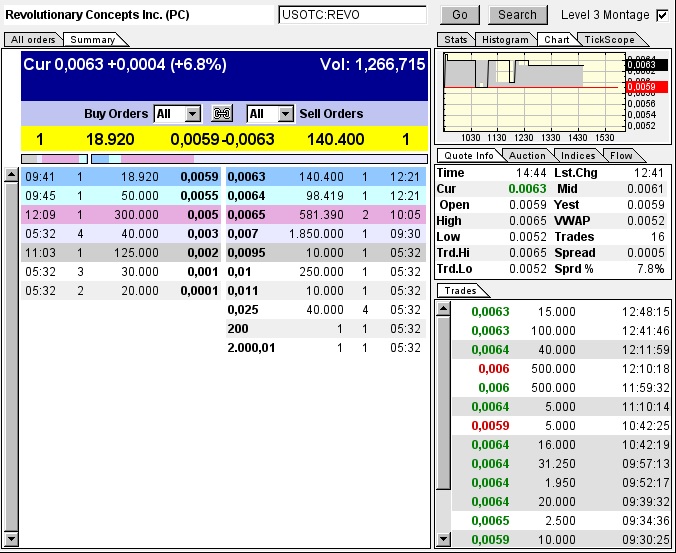Image resolution: width=676 pixels, height=553 pixels.
Task: Click the link buy/sell filters chain icon
Action: (222, 114)
